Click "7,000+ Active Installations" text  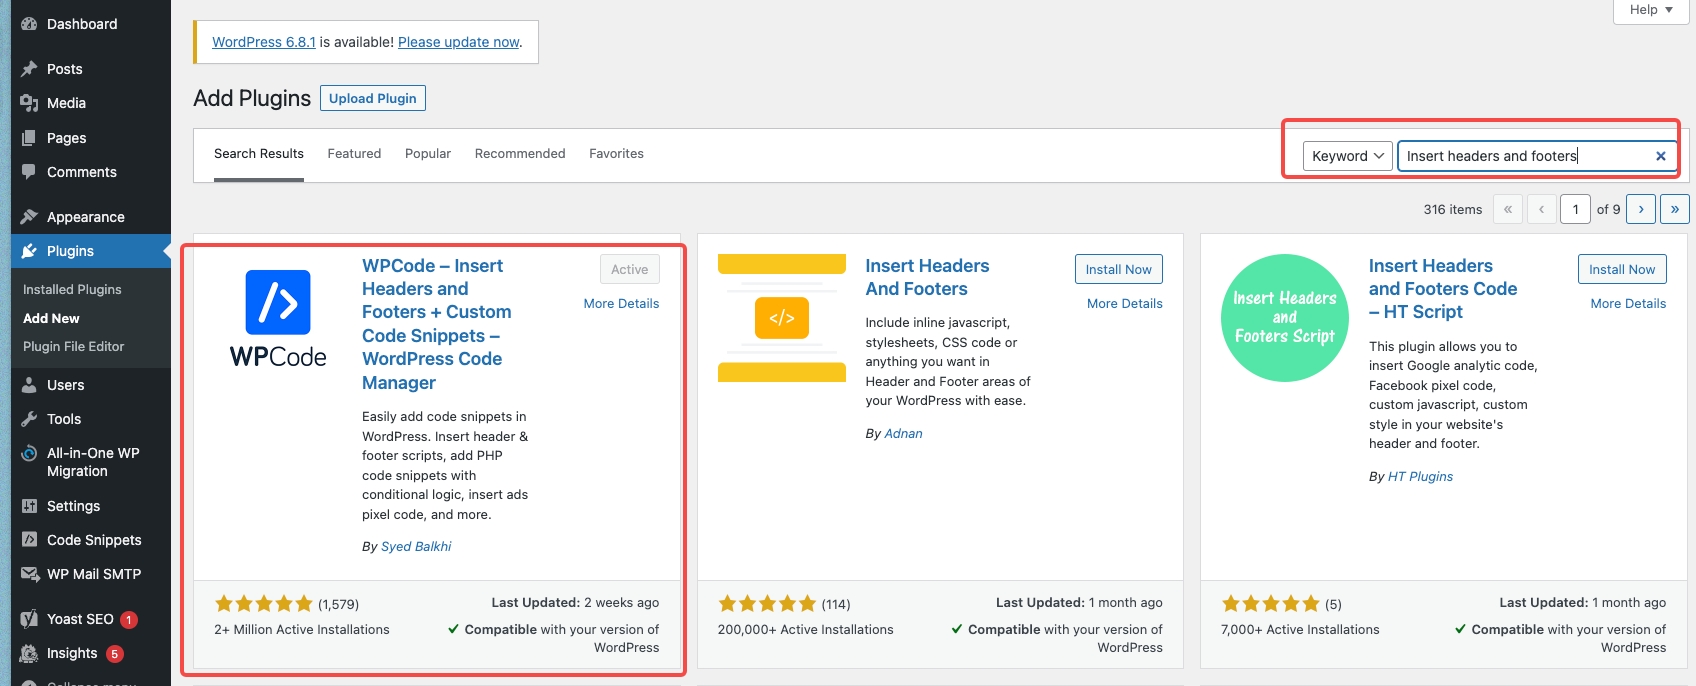[1300, 630]
